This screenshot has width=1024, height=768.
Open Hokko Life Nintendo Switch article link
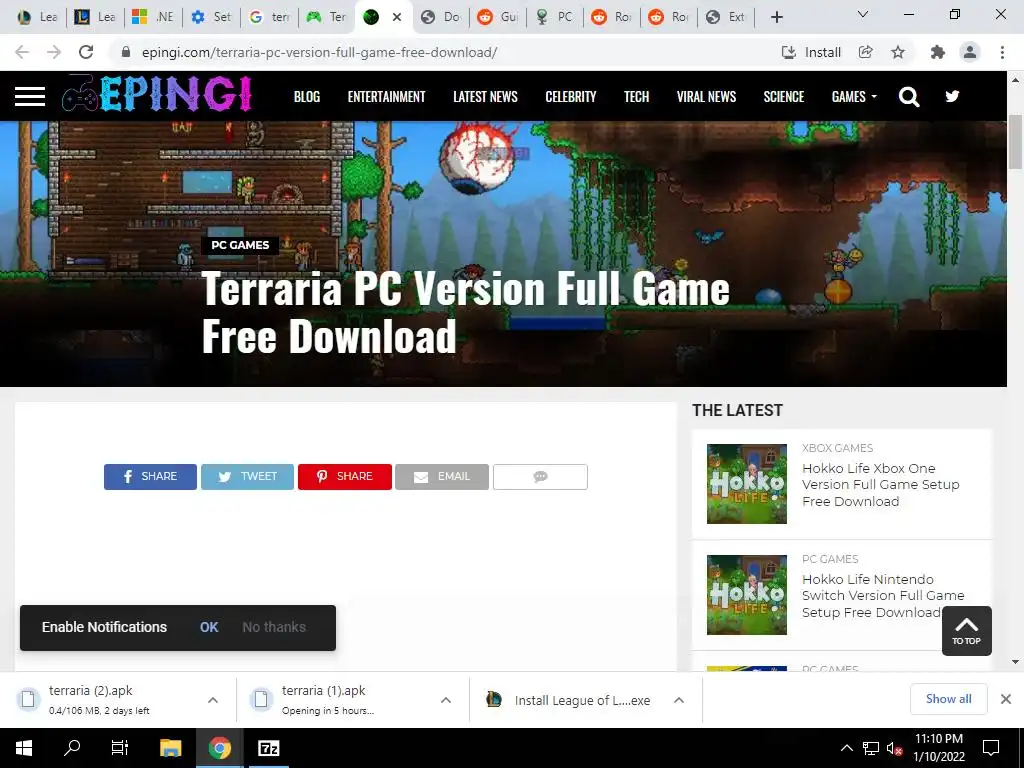tap(883, 596)
